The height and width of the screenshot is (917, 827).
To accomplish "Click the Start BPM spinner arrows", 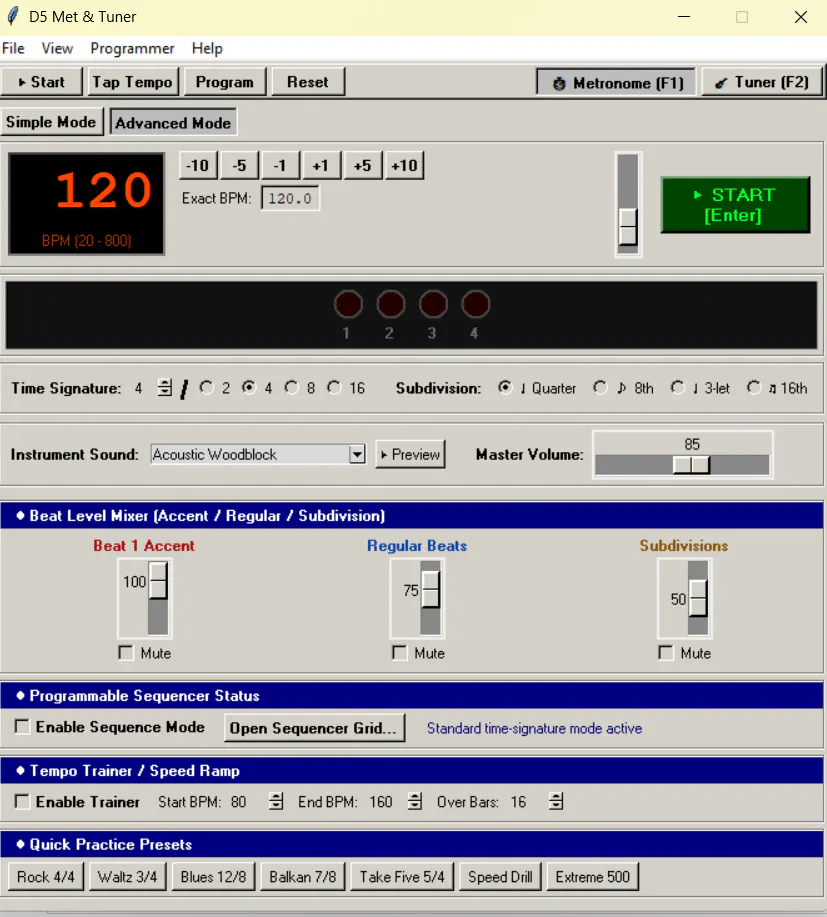I will 276,801.
